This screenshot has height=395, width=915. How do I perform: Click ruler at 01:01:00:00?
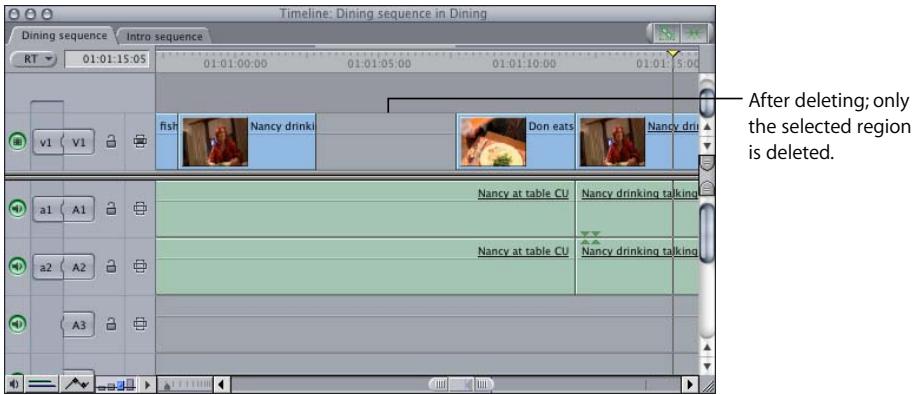coord(235,64)
